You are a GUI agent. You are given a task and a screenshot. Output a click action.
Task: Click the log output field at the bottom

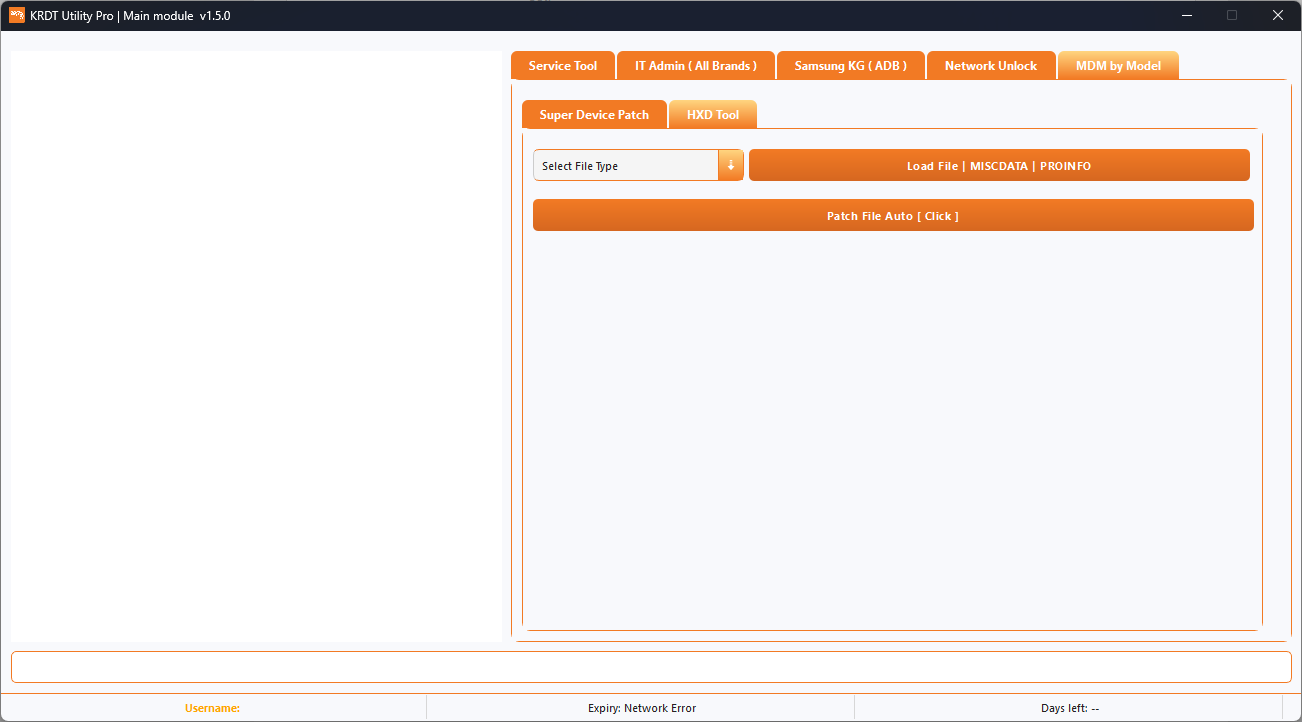coord(651,666)
